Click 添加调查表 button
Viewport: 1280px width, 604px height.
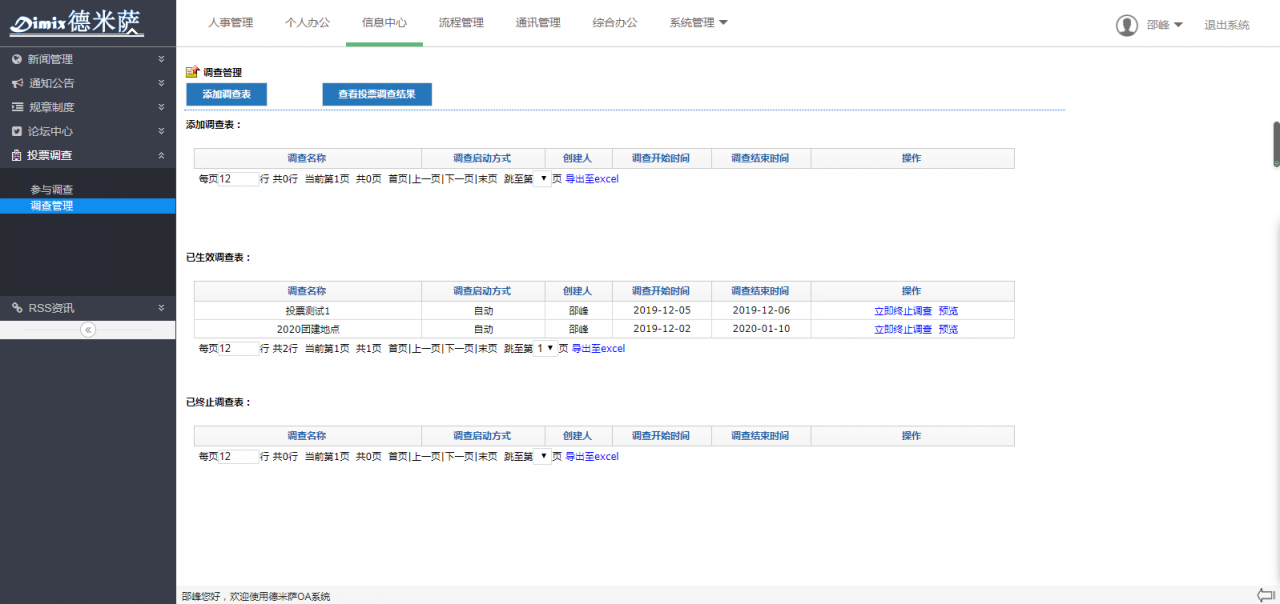[227, 94]
